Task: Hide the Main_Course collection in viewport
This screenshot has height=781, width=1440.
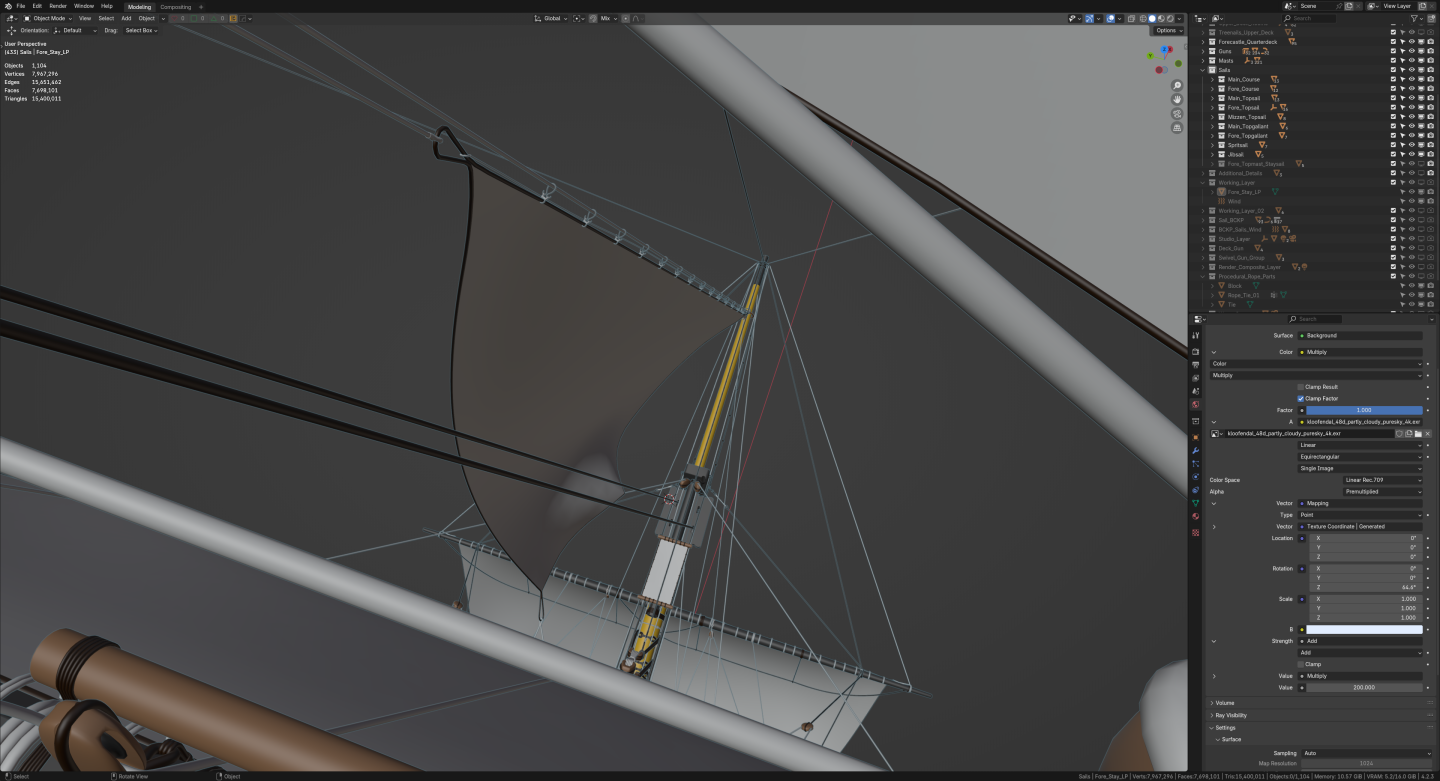Action: 1412,79
